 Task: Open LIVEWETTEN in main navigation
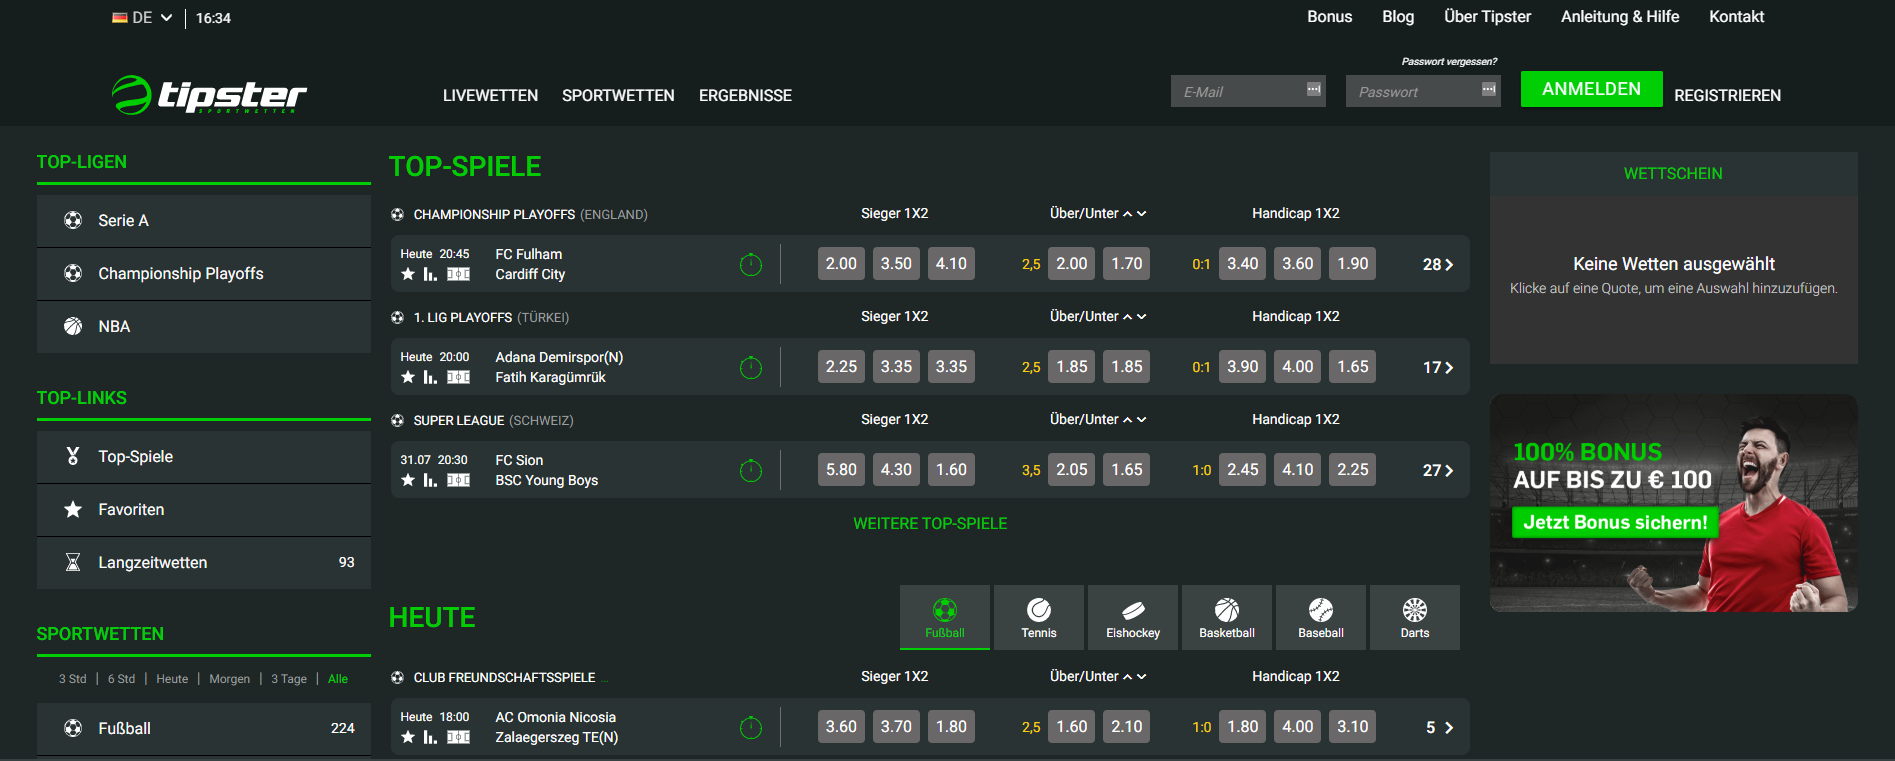(490, 96)
